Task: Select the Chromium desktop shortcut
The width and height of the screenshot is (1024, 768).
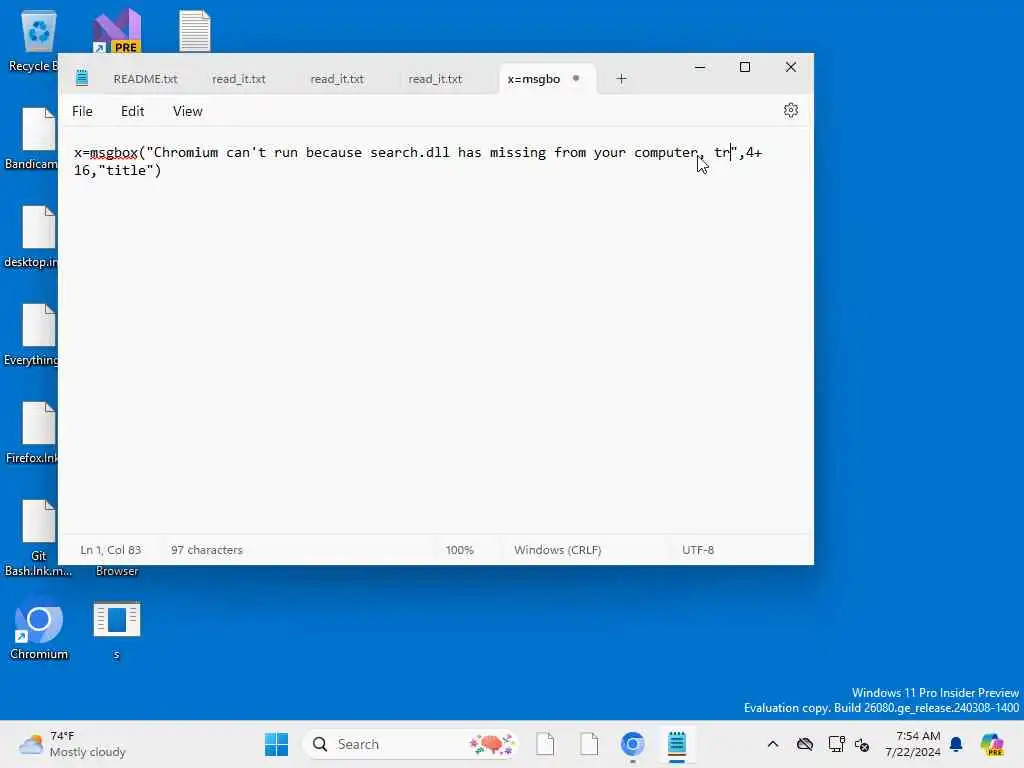Action: click(39, 630)
